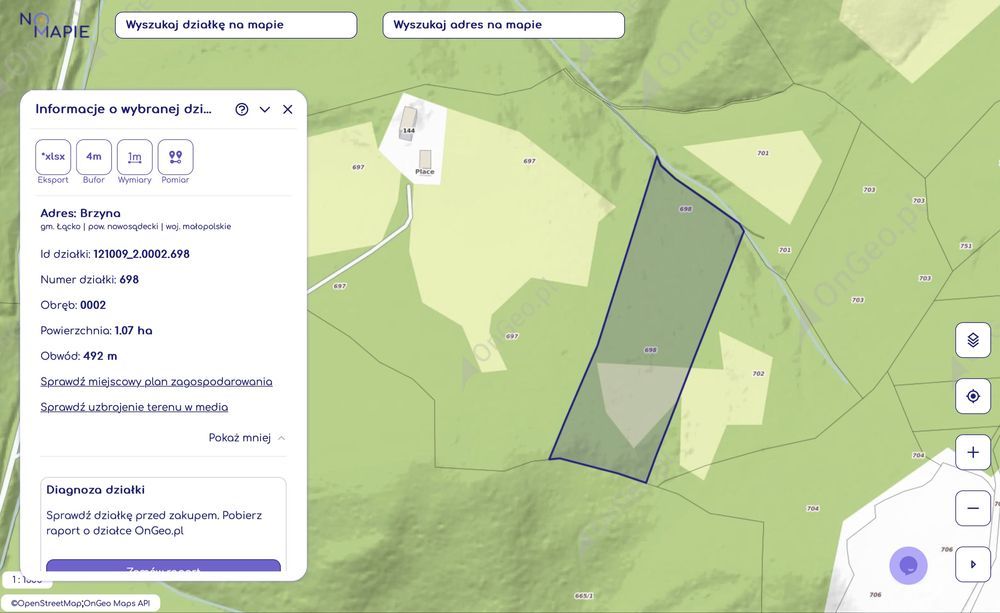The image size is (1000, 613).
Task: Click the NaMapie logo
Action: pyautogui.click(x=55, y=25)
